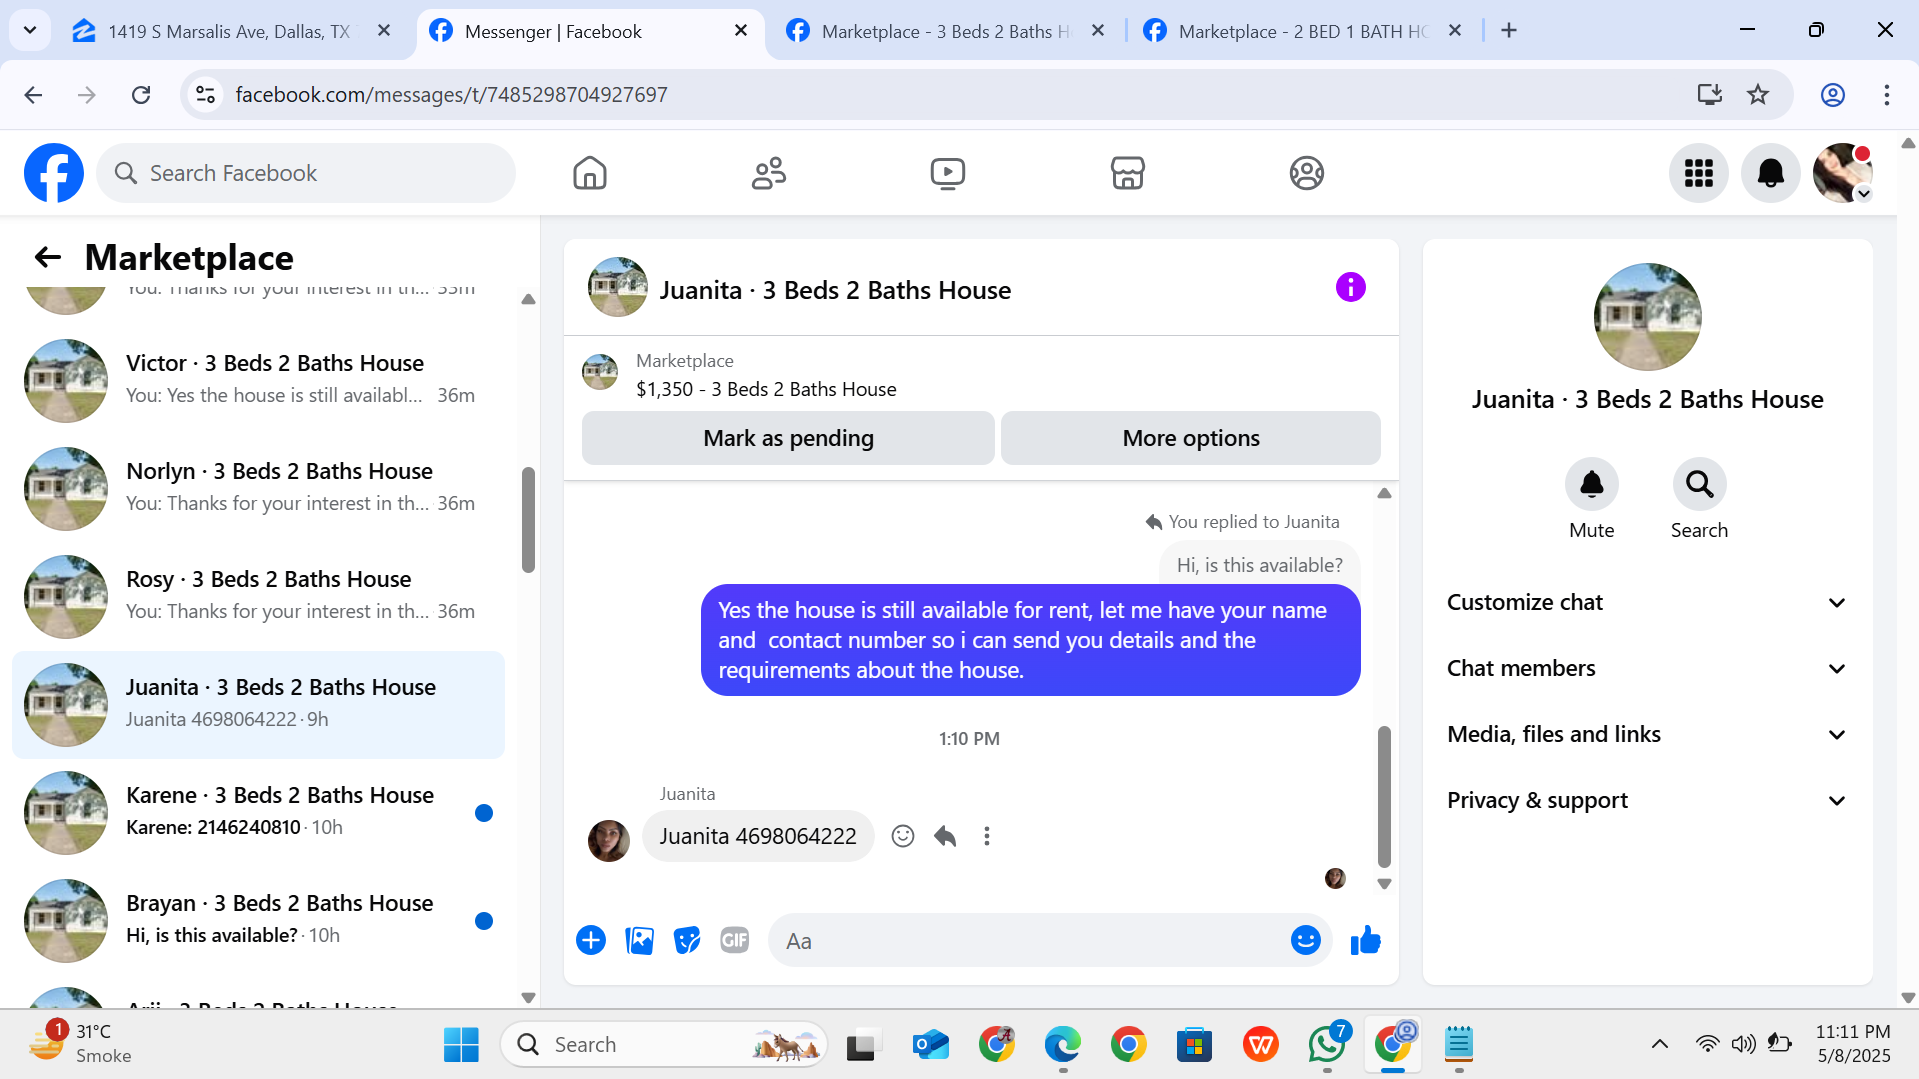This screenshot has width=1919, height=1079.
Task: Expand the Chat members section
Action: click(1646, 668)
